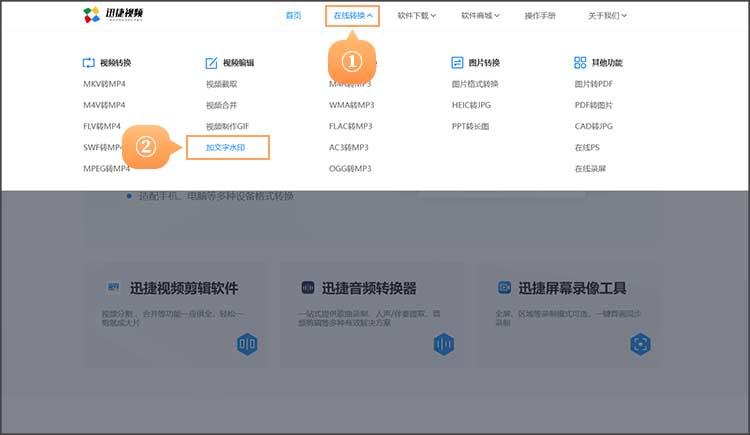
Task: Select OGG转MP3 converter
Action: click(x=350, y=168)
